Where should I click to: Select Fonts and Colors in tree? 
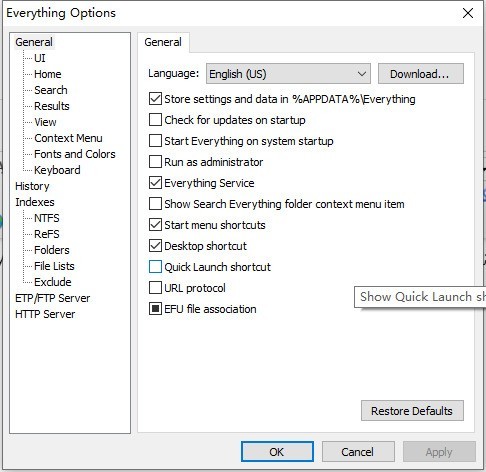click(75, 154)
